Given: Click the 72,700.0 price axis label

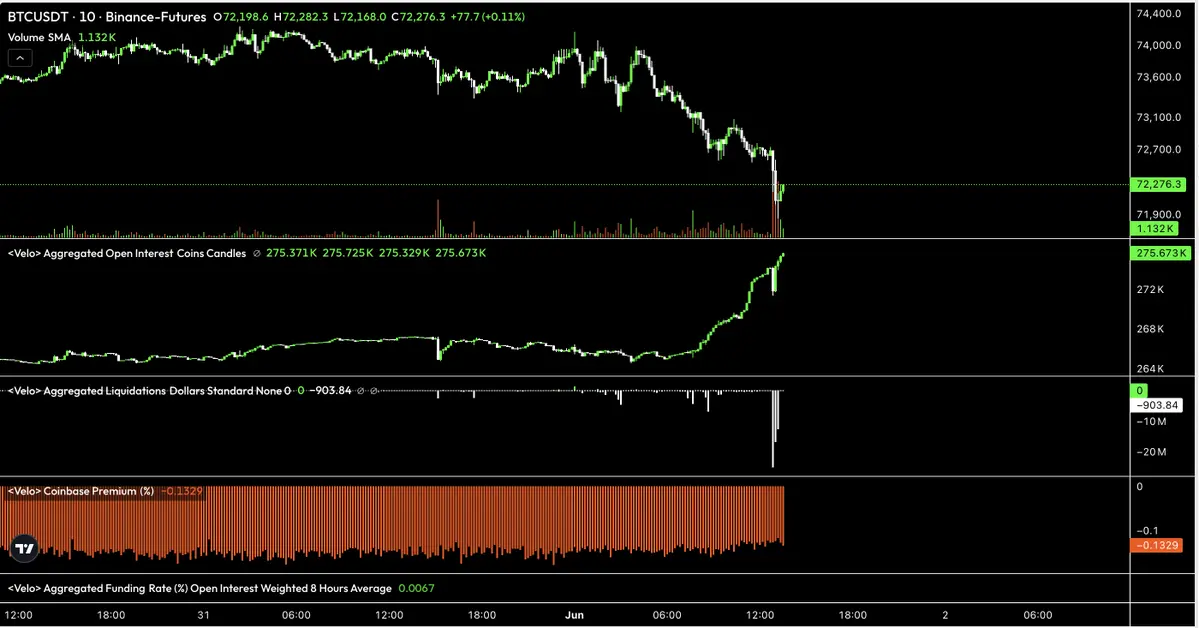Looking at the screenshot, I should click(x=1158, y=149).
